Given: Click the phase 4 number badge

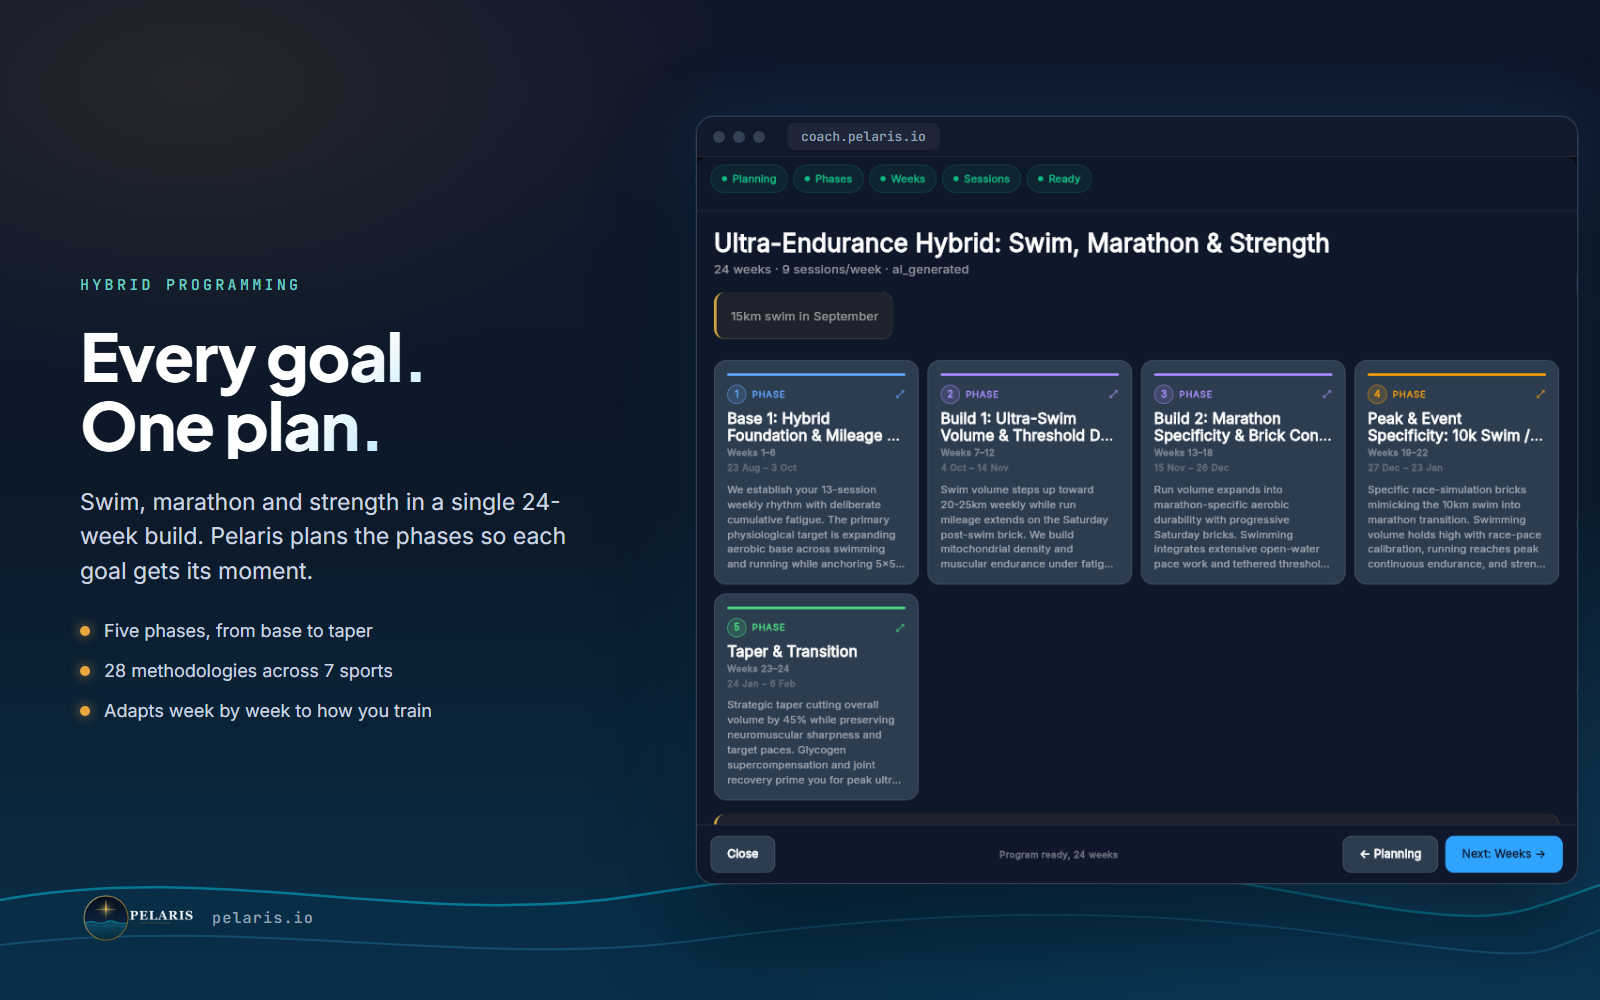Looking at the screenshot, I should click(1377, 394).
